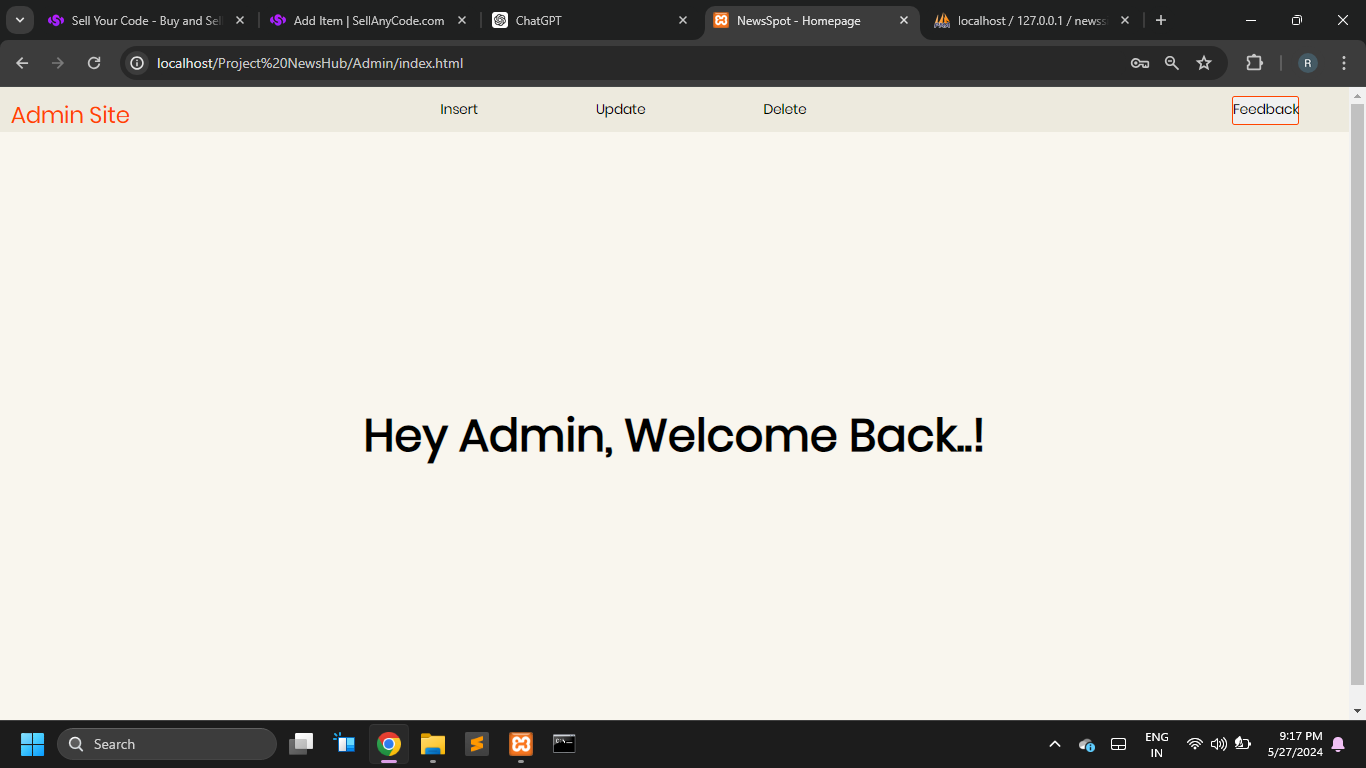Open the Chrome three-dot menu
The image size is (1366, 768).
[x=1343, y=63]
